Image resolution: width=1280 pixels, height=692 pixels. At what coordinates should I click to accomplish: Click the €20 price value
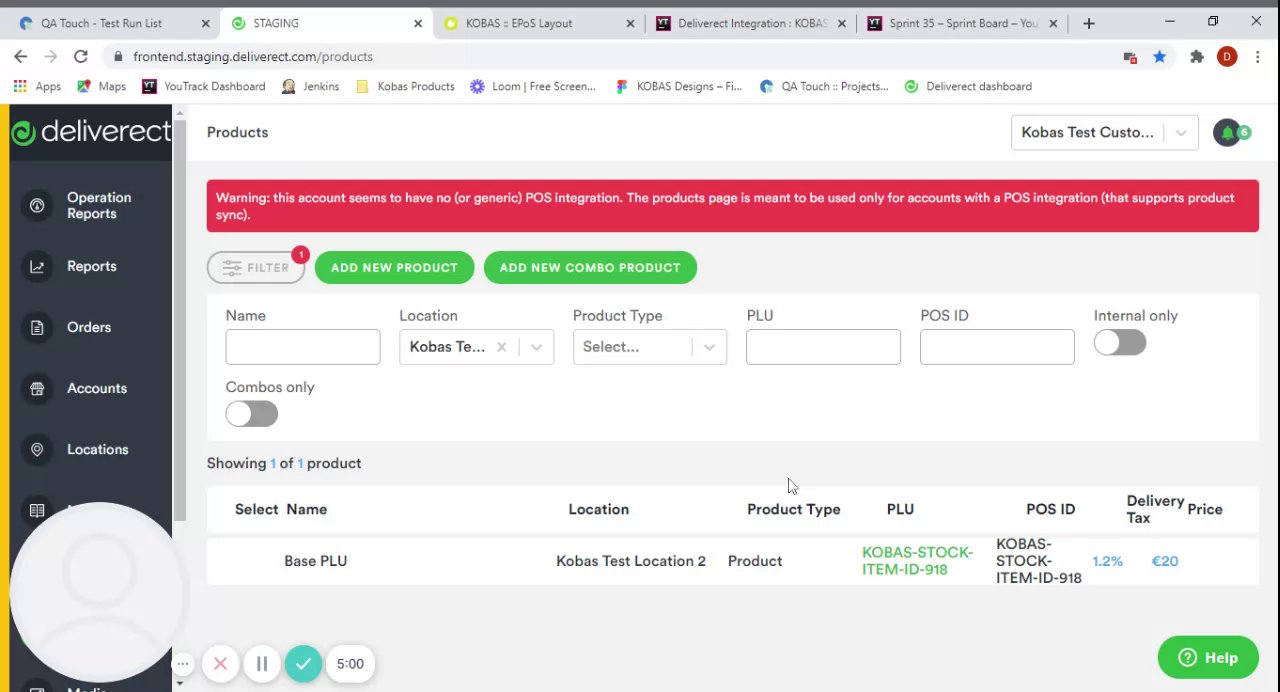(x=1165, y=561)
